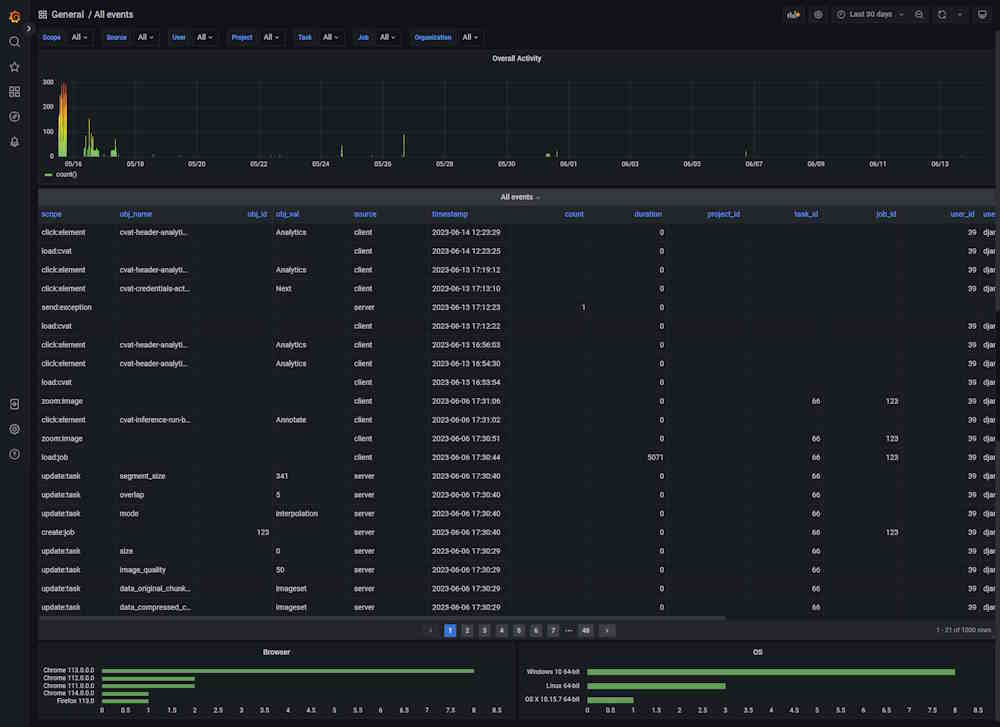
Task: Open the Scope filter dropdown
Action: click(x=78, y=37)
